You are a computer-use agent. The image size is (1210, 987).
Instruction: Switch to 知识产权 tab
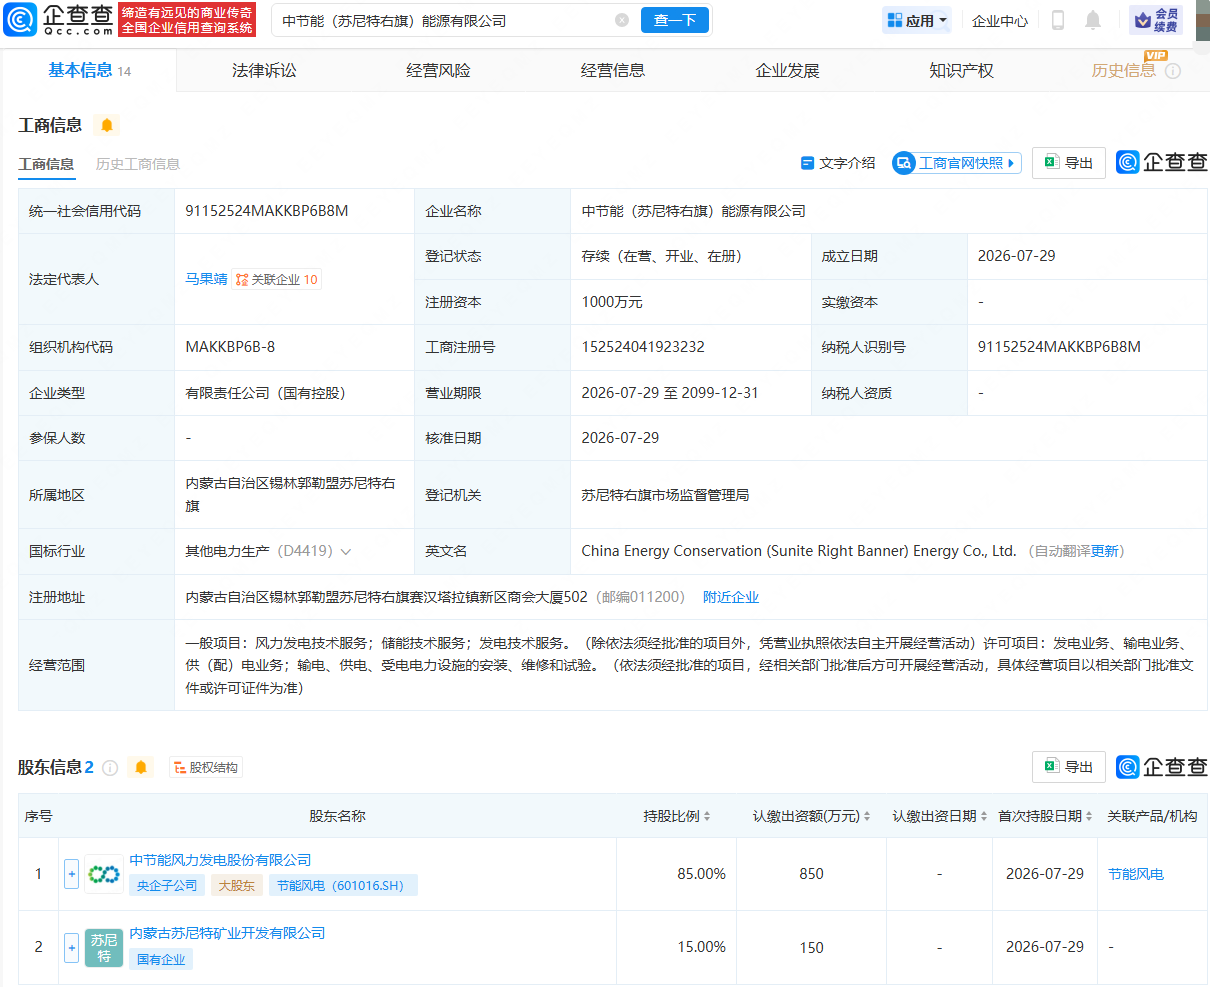[961, 71]
